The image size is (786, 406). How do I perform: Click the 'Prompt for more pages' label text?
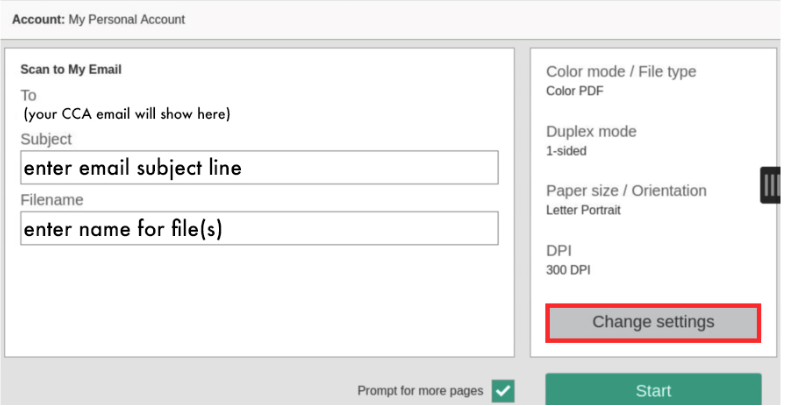[x=420, y=390]
